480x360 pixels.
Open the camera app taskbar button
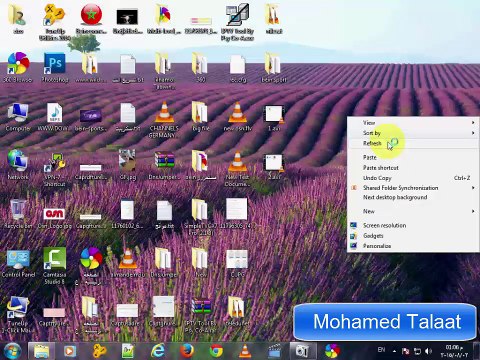click(302, 351)
